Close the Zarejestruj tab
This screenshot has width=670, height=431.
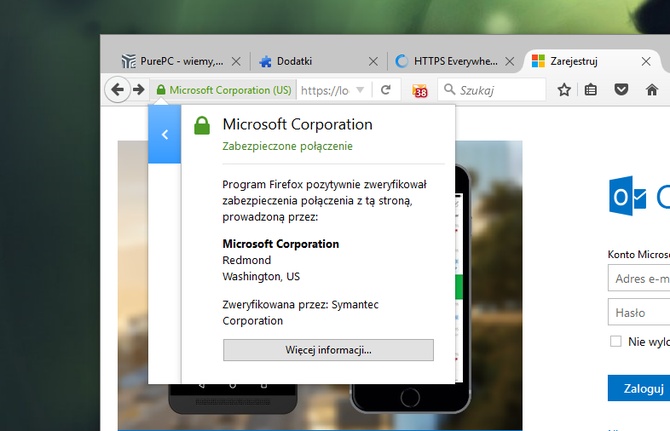(646, 62)
